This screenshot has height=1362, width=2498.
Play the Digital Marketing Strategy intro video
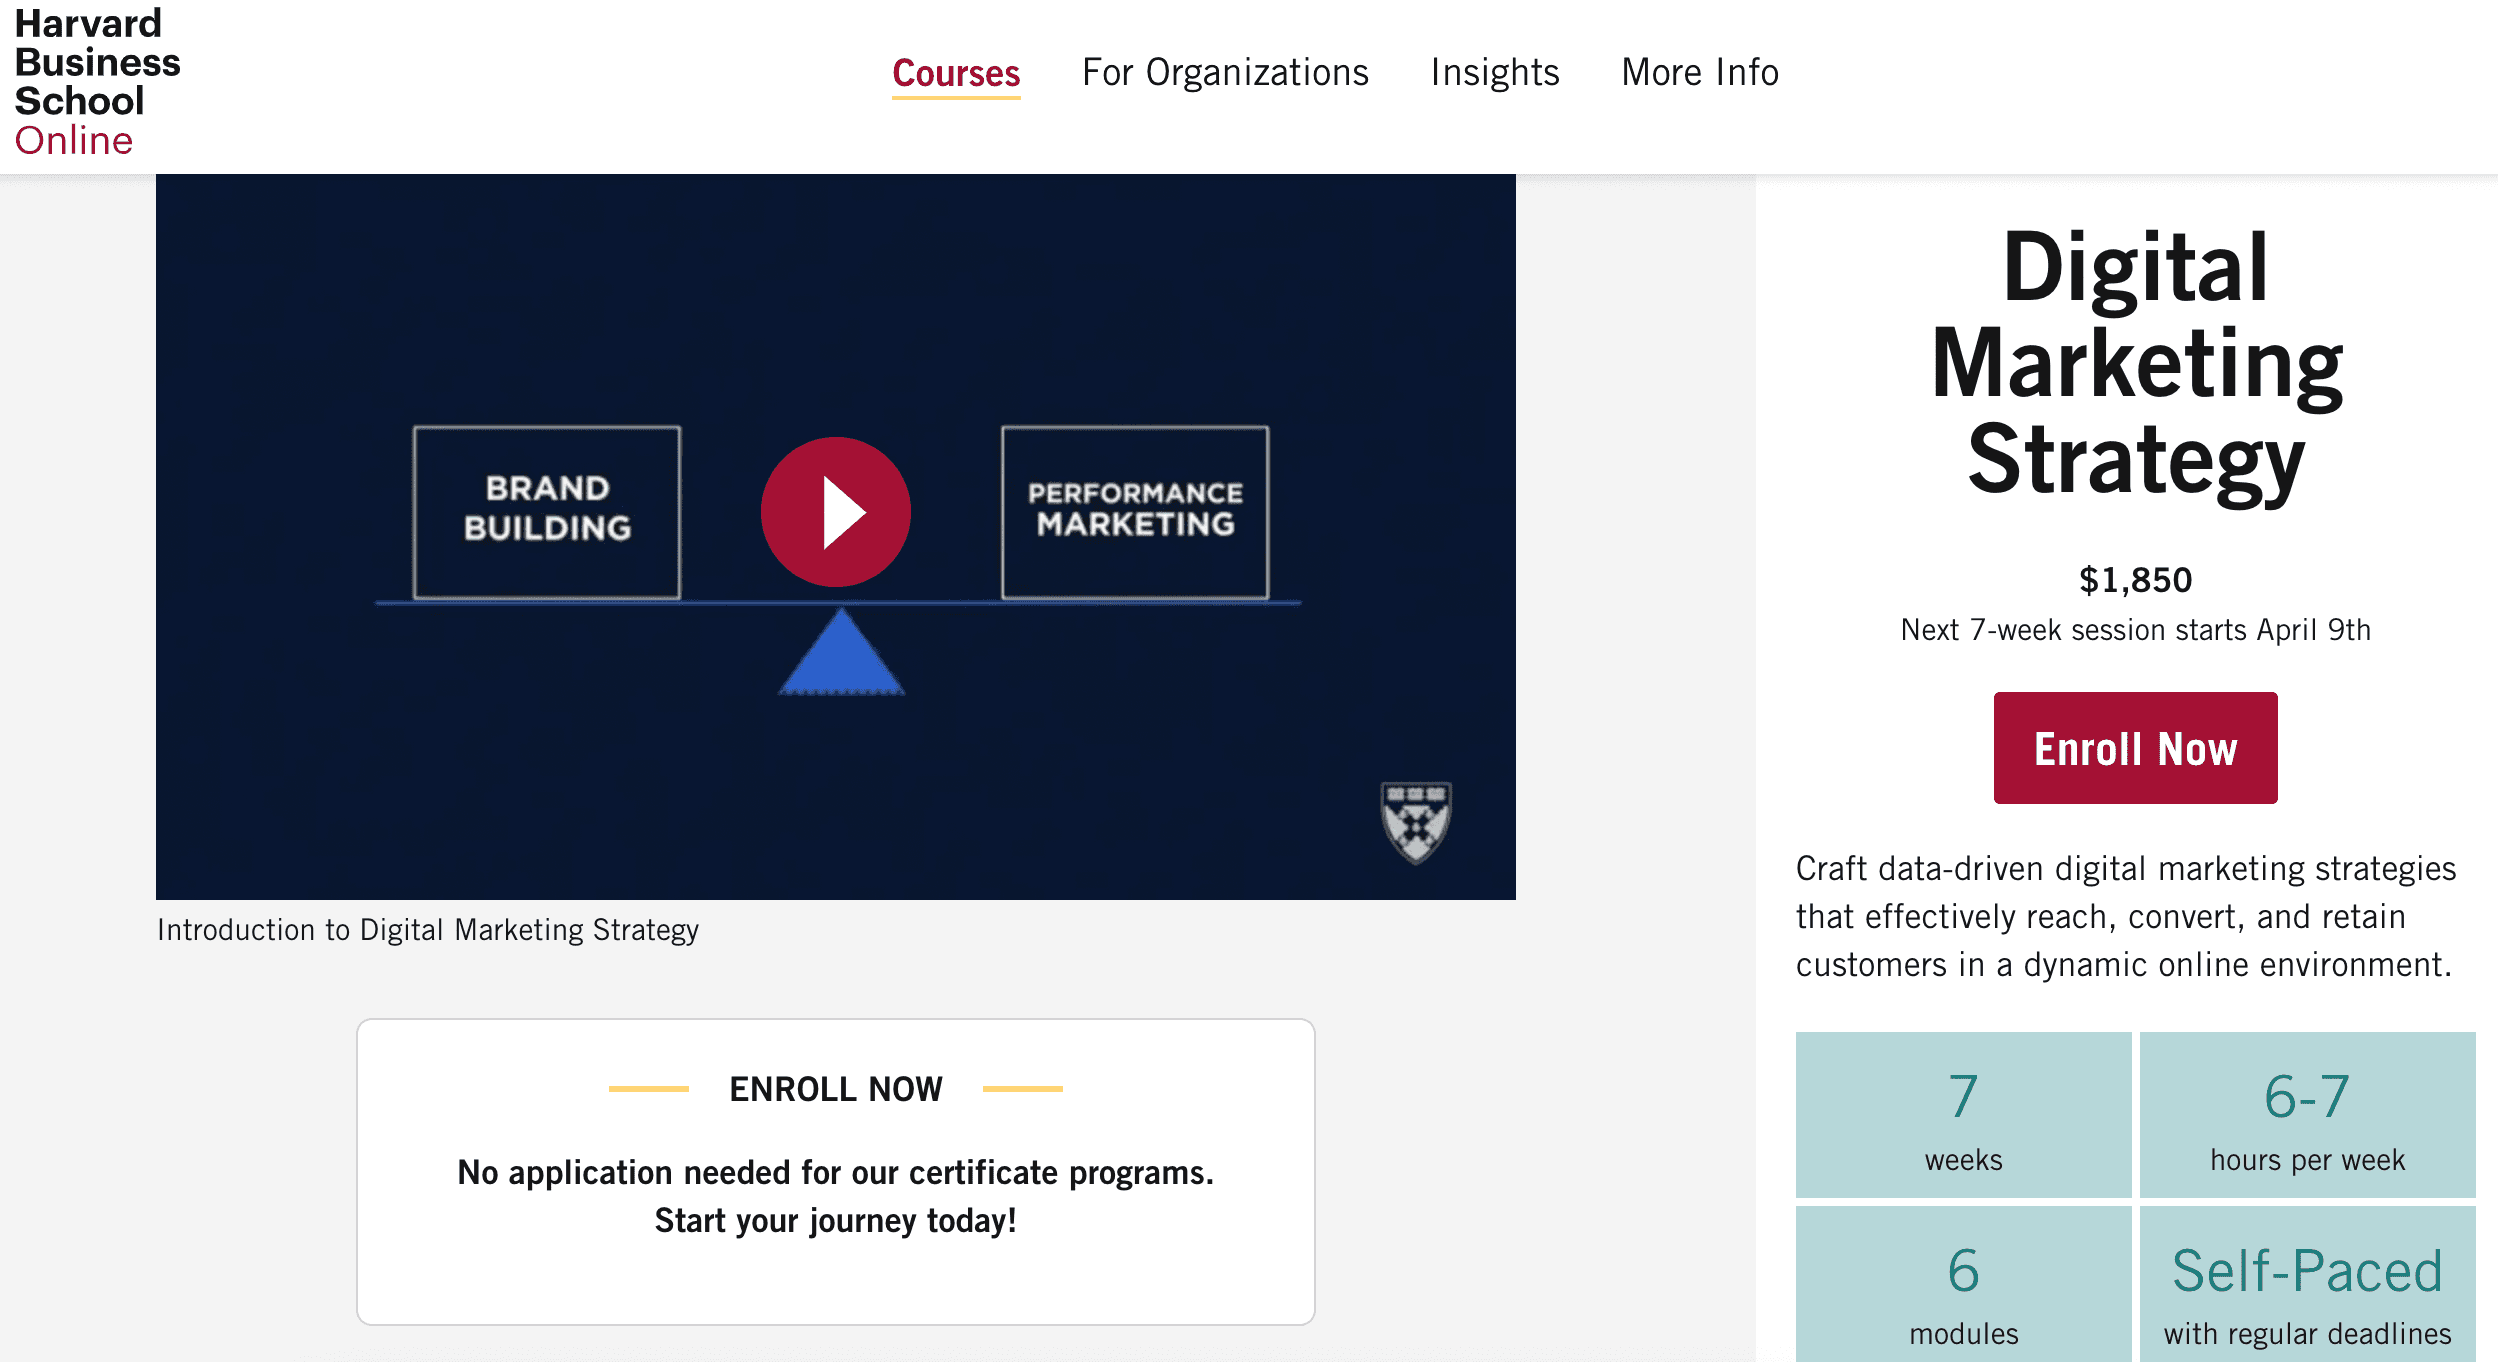tap(836, 512)
